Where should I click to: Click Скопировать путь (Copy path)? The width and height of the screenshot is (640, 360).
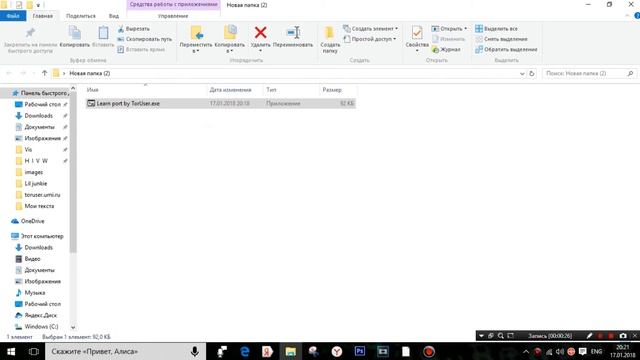point(144,39)
